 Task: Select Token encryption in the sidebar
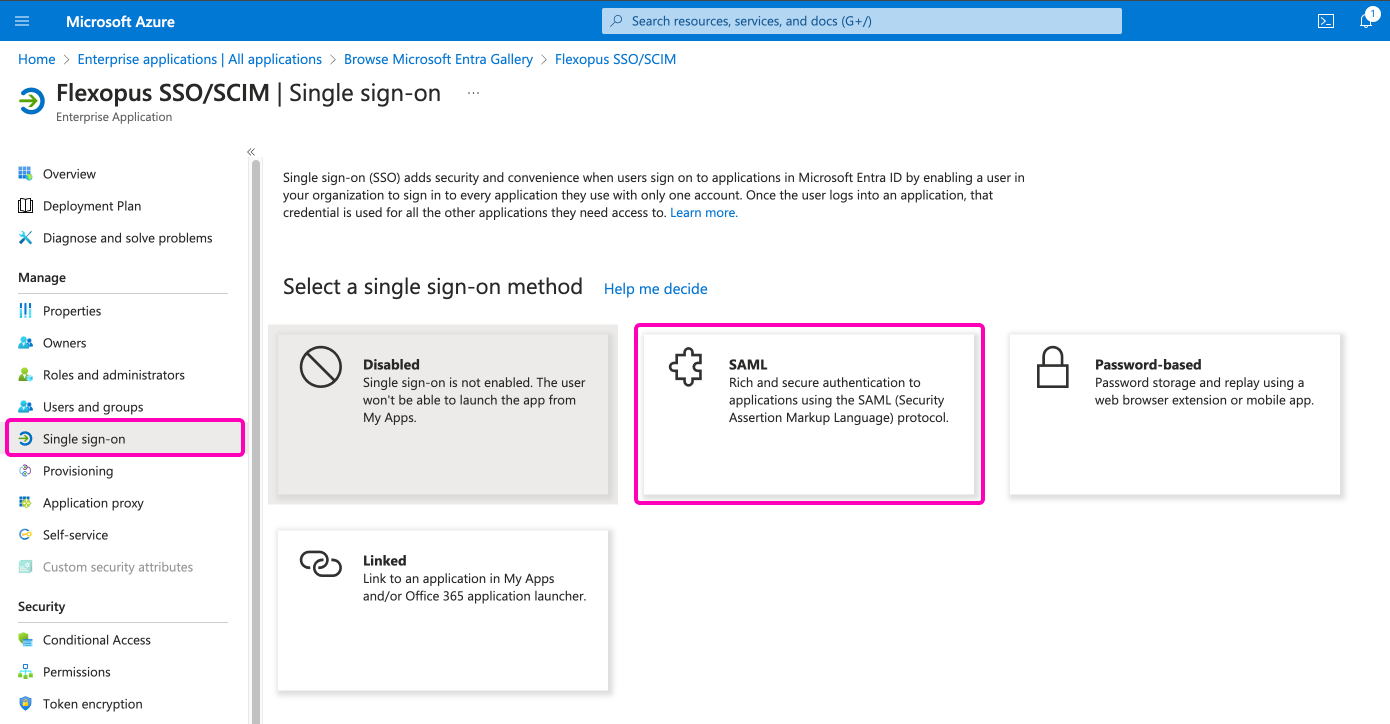pyautogui.click(x=92, y=704)
